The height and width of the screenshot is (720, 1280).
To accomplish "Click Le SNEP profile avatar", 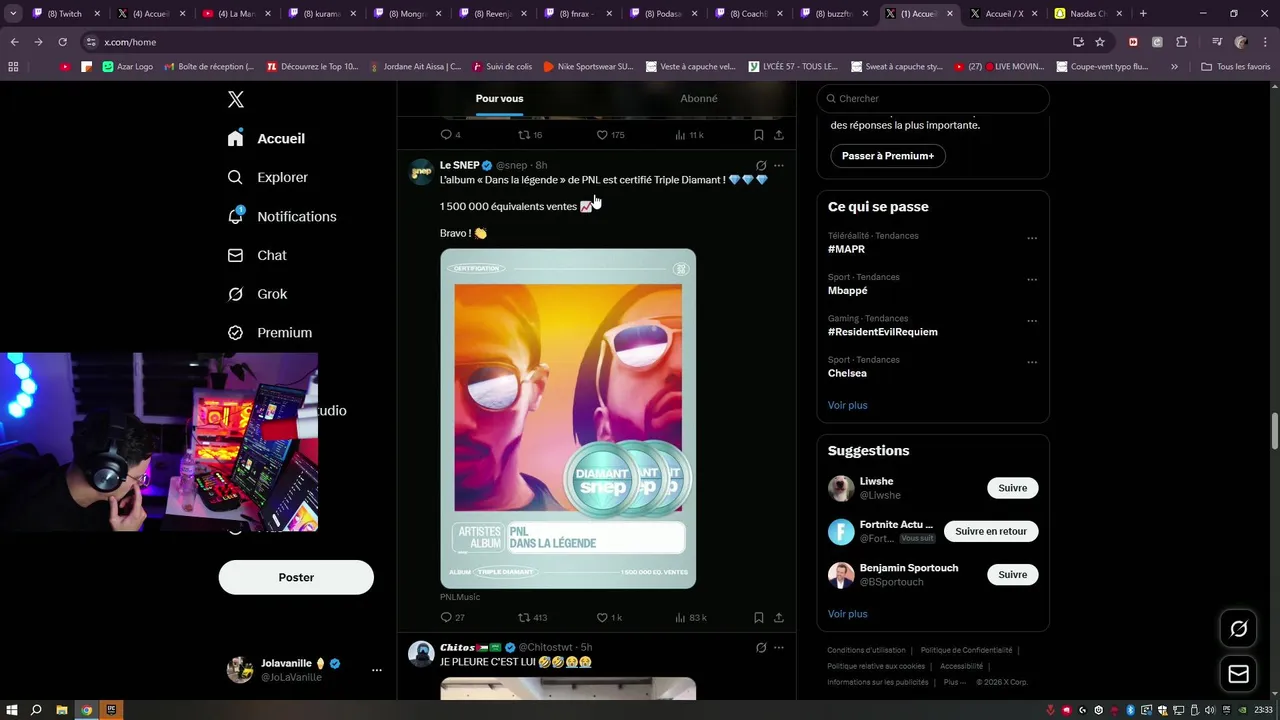I will 421,171.
